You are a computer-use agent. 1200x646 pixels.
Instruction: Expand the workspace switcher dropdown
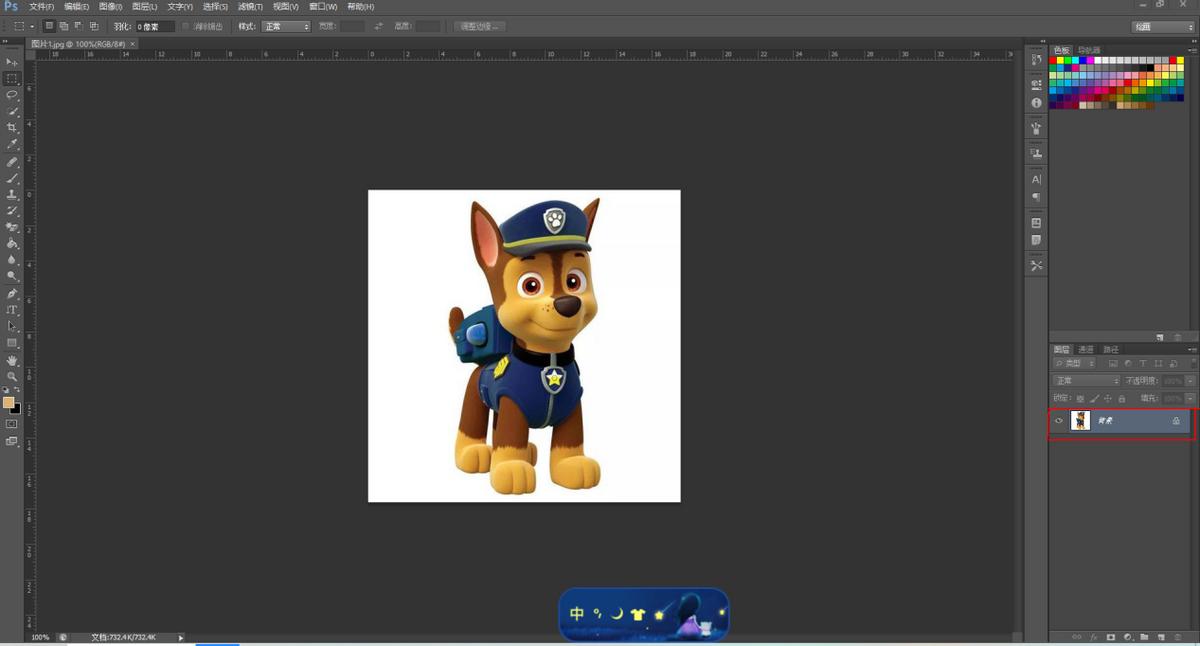click(x=1163, y=27)
